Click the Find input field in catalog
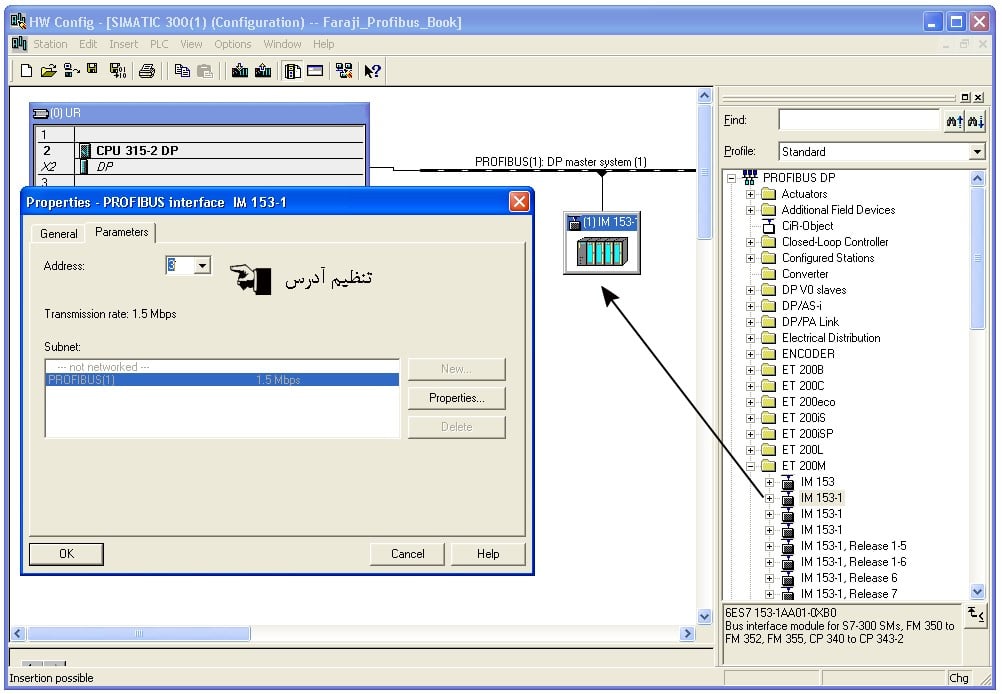 (861, 120)
